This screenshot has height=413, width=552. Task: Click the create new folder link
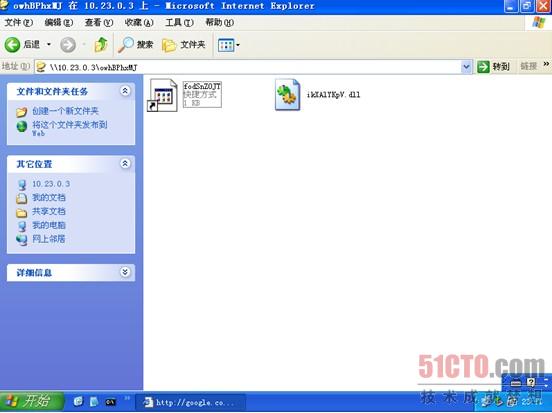pos(65,111)
